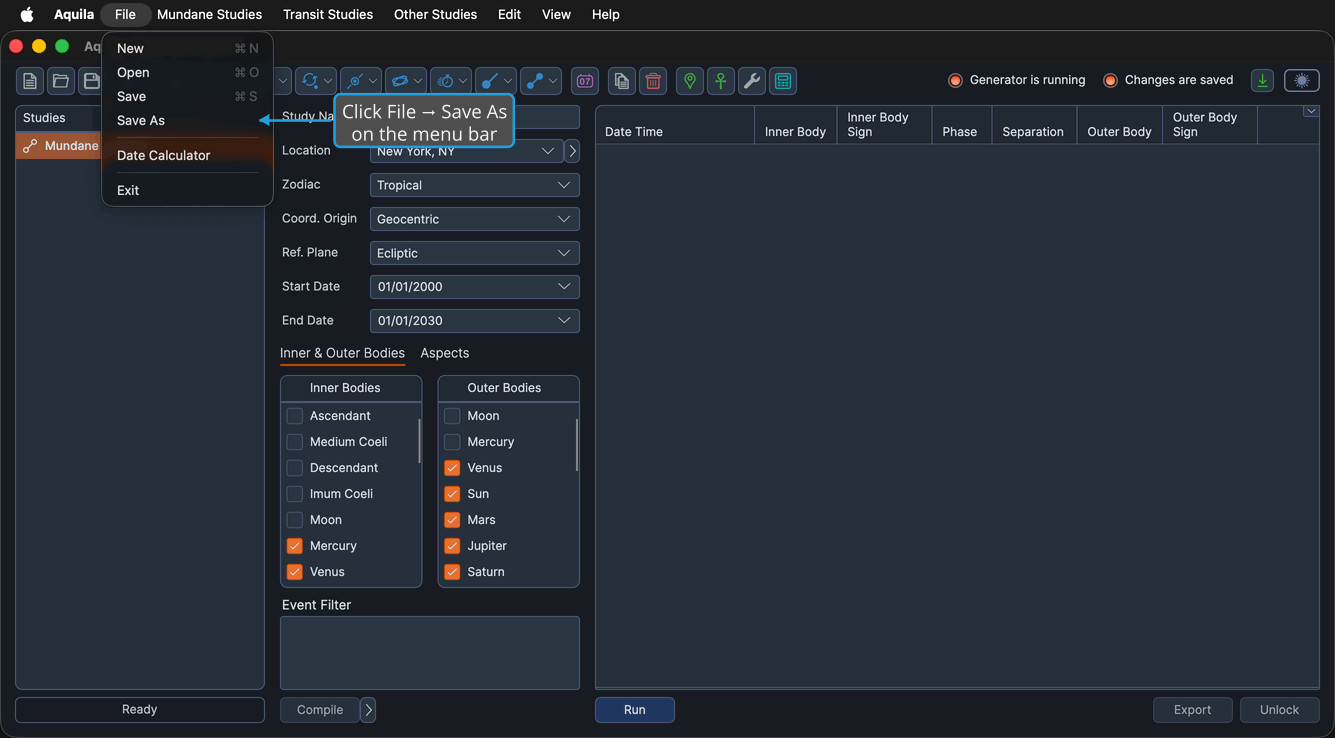Click the sun theme icon button
The image size is (1335, 738).
(x=1302, y=81)
